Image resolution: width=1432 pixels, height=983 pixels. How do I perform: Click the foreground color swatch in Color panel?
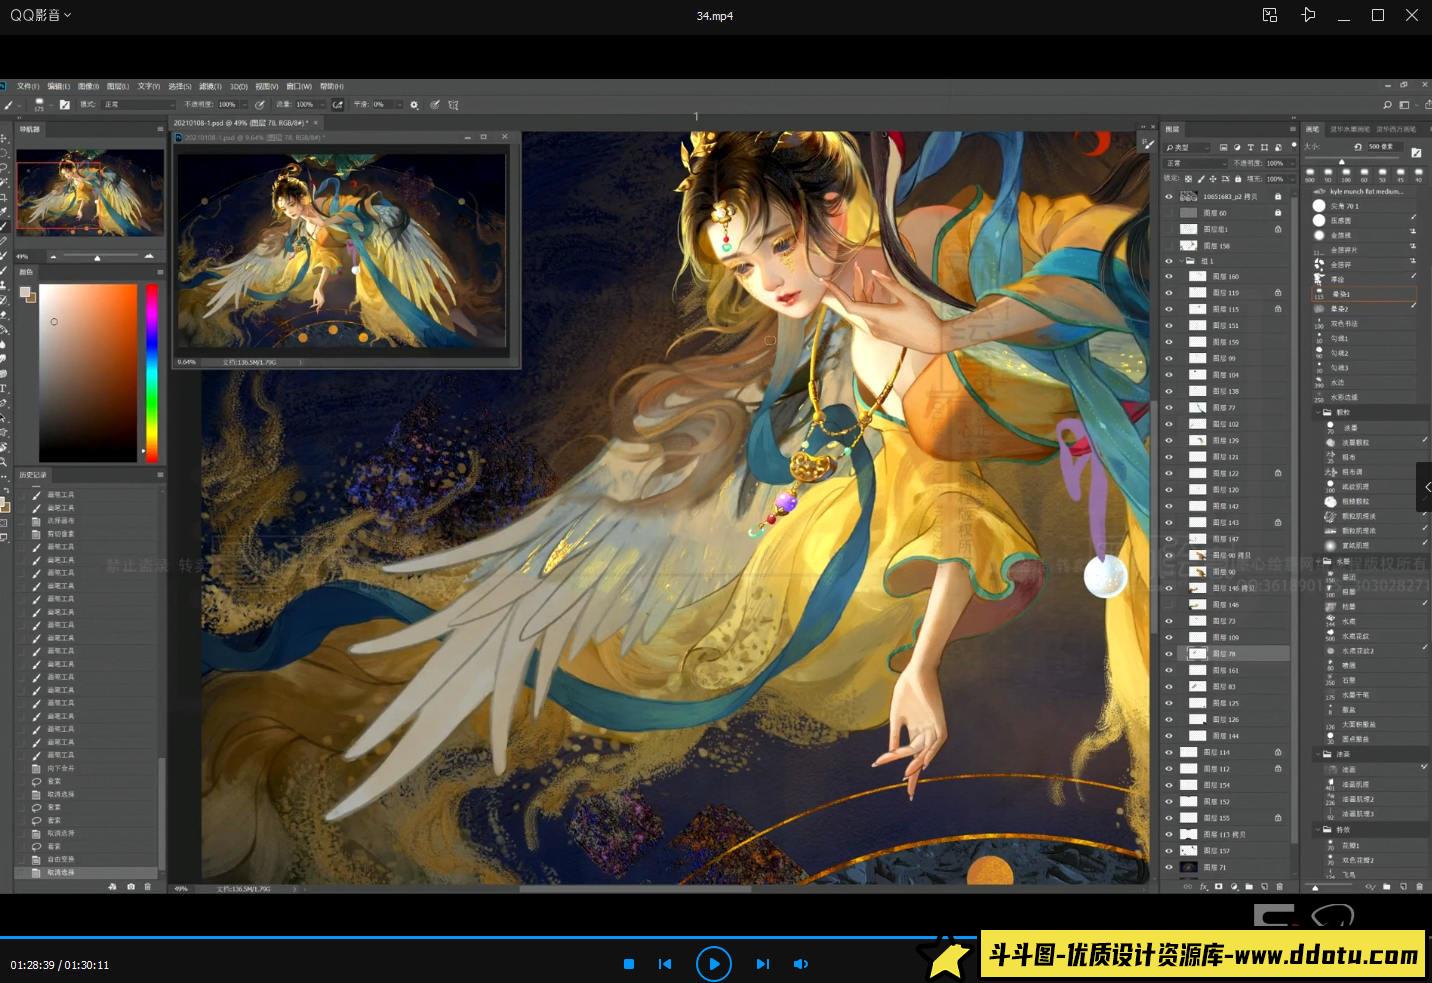click(x=24, y=291)
